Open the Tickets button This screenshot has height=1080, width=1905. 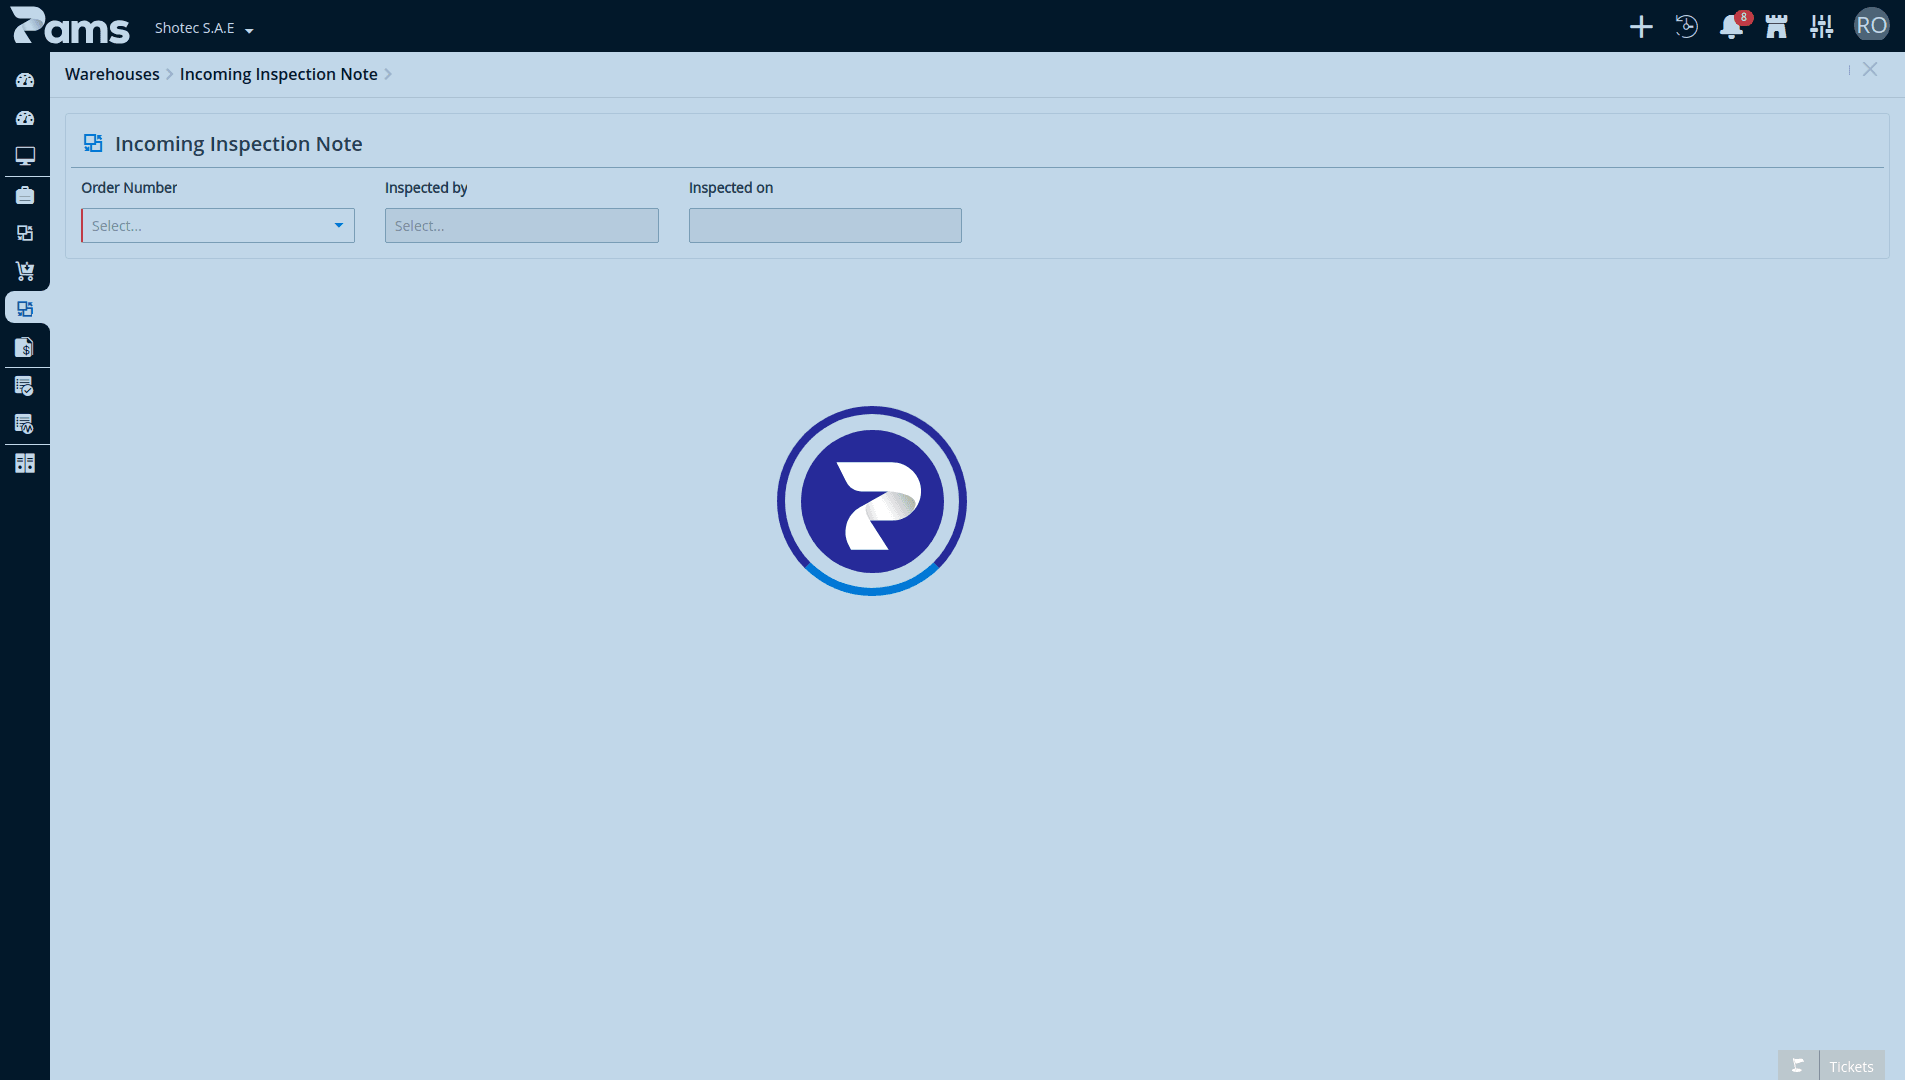pos(1851,1066)
